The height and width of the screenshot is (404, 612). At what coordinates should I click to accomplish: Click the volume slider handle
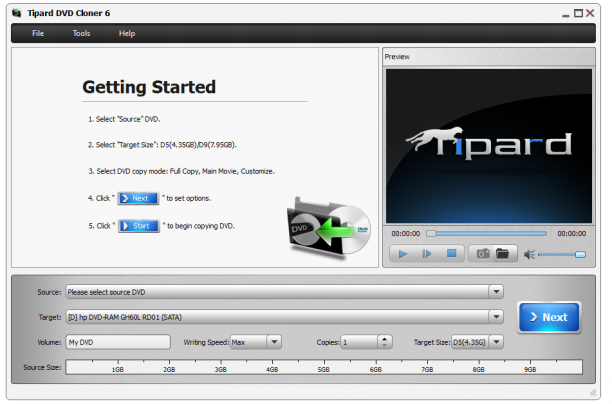click(580, 255)
